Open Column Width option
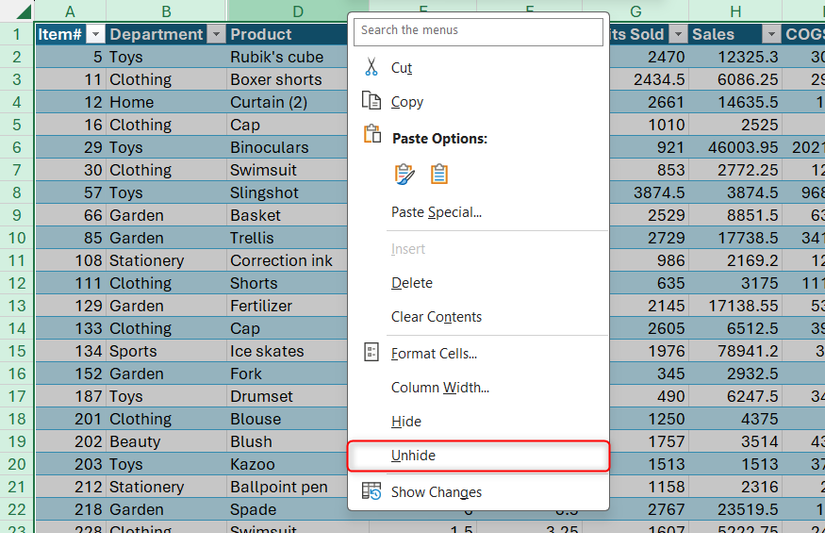 click(x=478, y=387)
